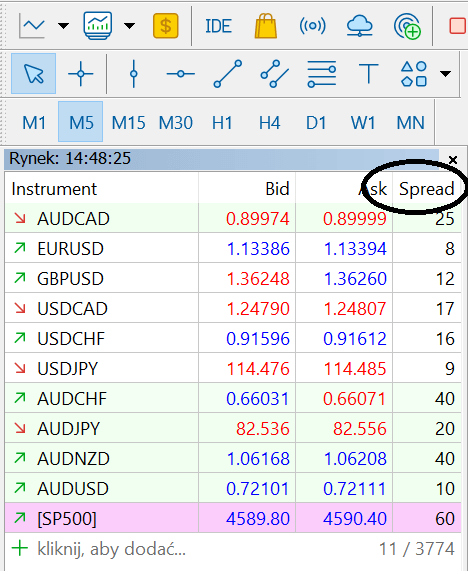
Task: Select the AUDCAD instrument row
Action: (233, 219)
